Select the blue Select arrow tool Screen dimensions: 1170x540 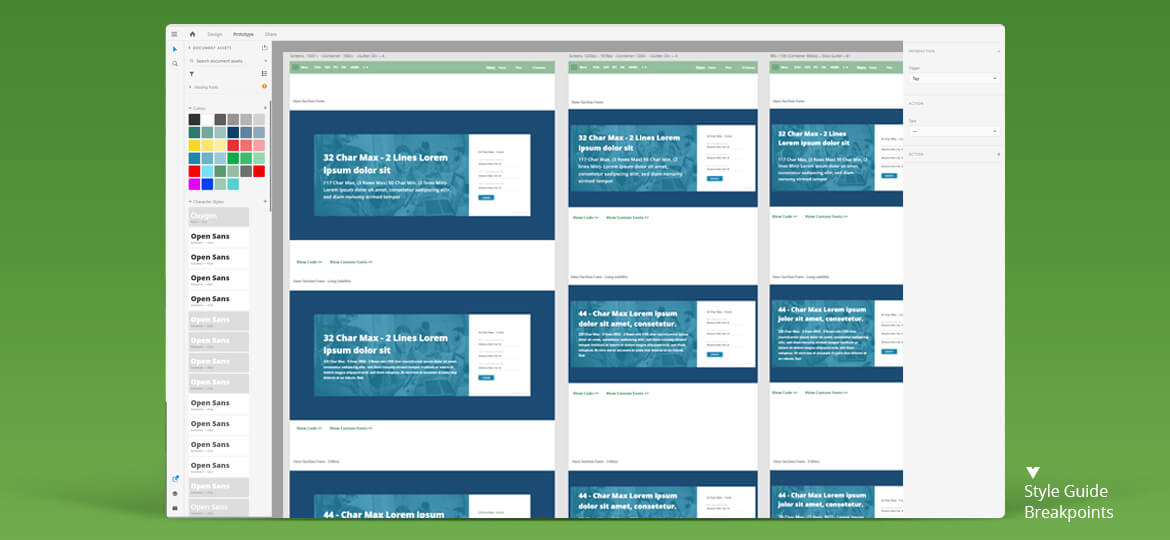click(x=175, y=49)
